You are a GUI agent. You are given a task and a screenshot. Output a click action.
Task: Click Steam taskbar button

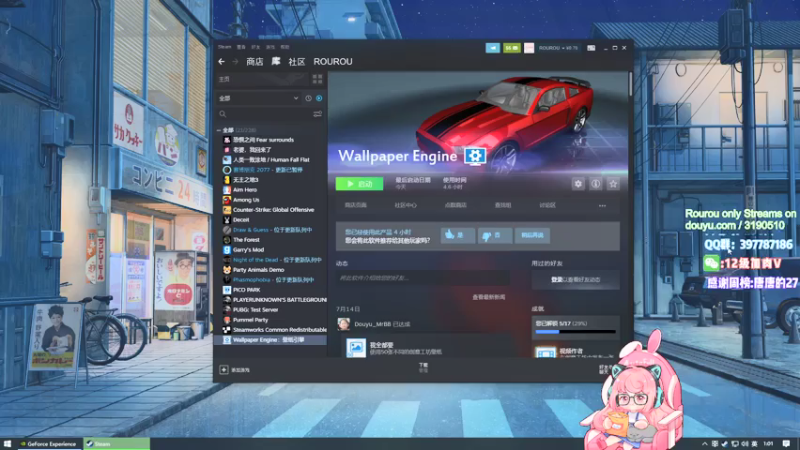[x=116, y=444]
